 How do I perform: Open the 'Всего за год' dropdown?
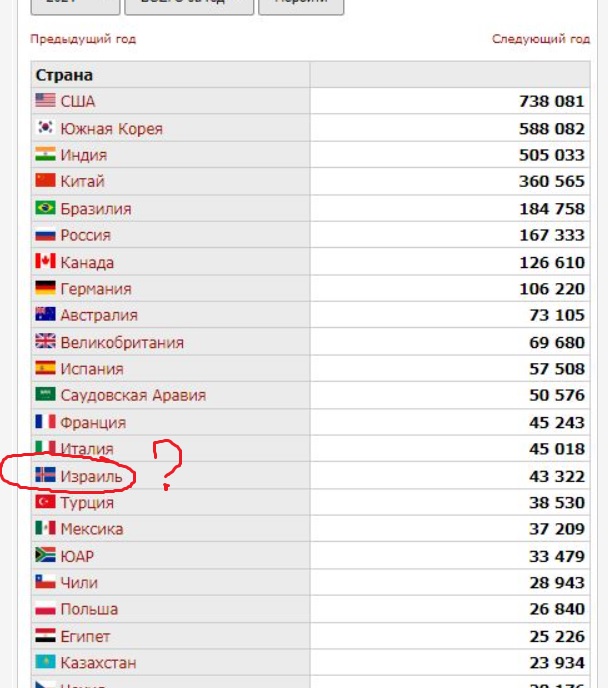(x=189, y=5)
